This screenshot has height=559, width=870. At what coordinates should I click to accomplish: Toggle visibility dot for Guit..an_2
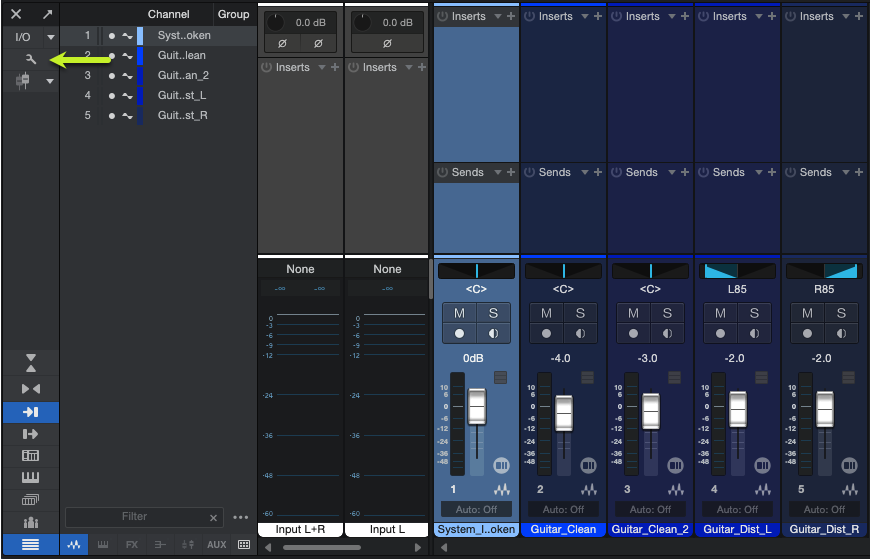tap(112, 75)
